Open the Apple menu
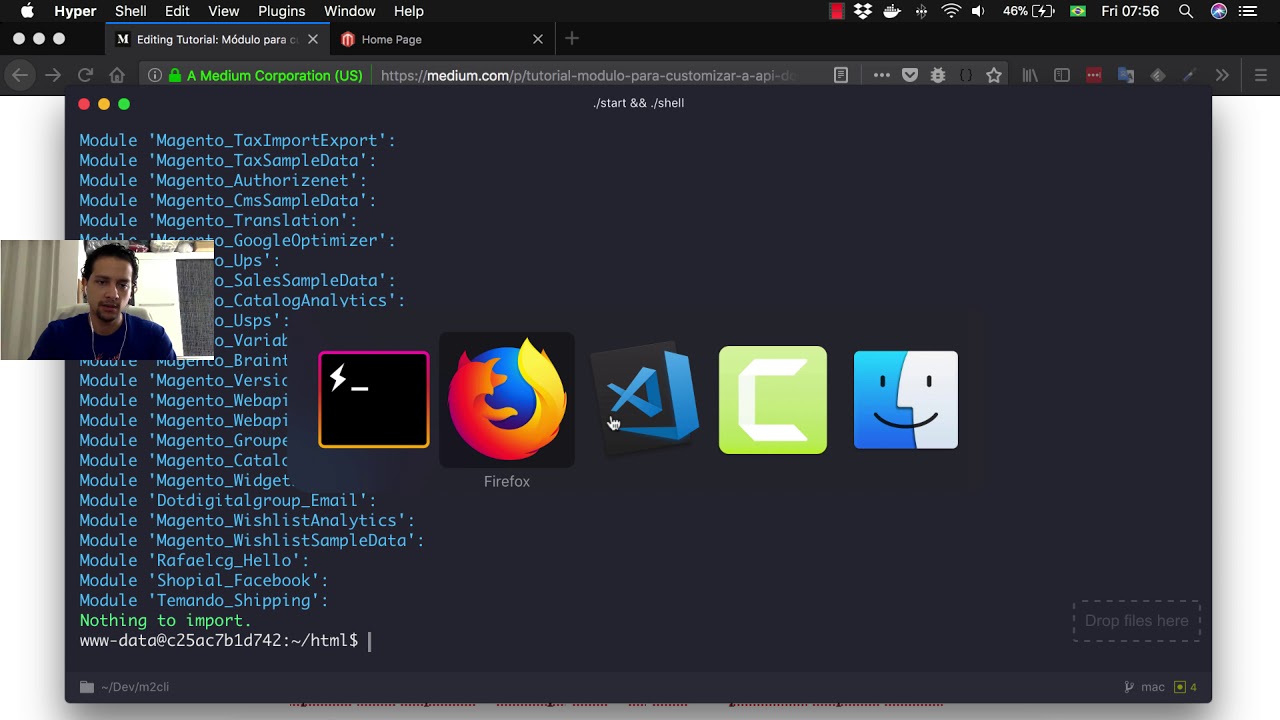 click(x=27, y=11)
